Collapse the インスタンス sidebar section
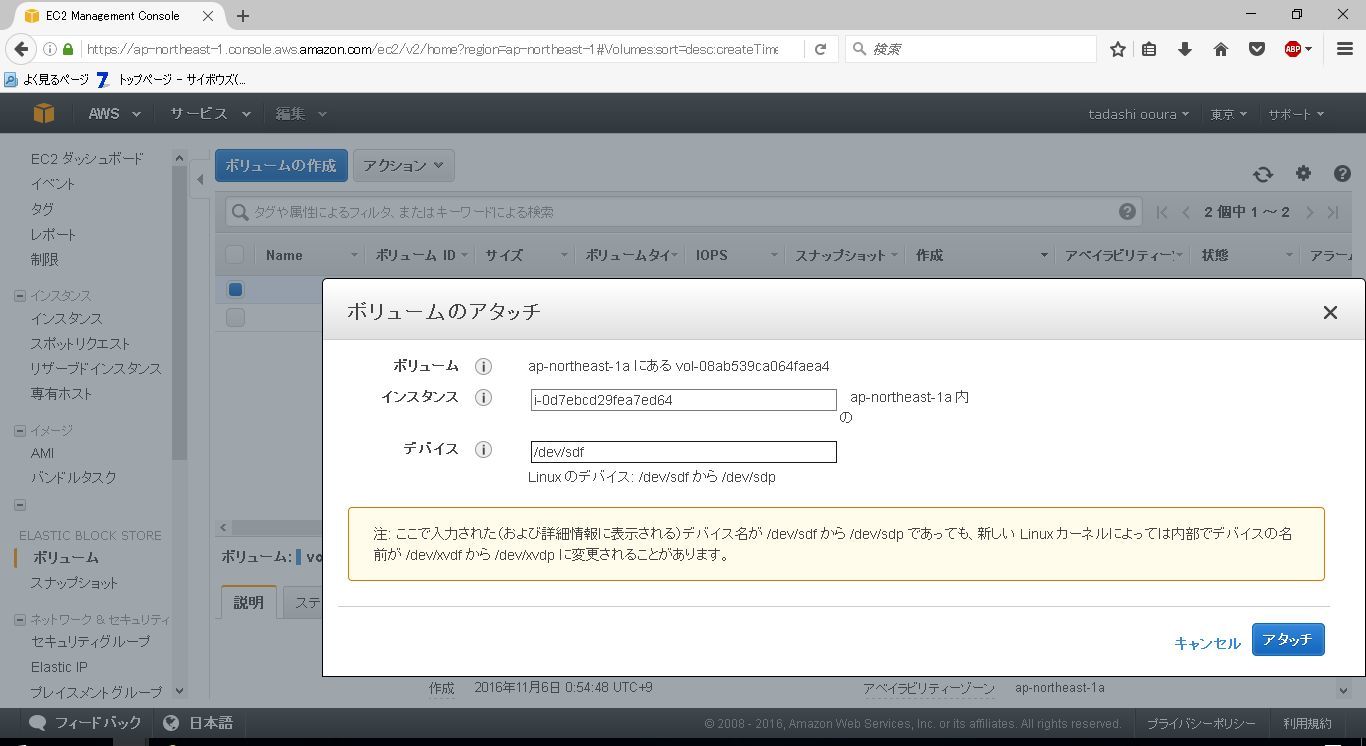The width and height of the screenshot is (1366, 746). [20, 296]
